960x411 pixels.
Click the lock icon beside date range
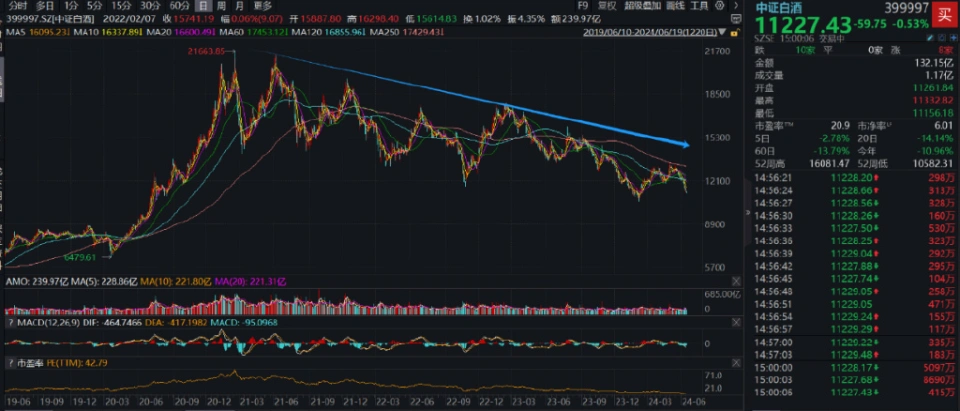pos(736,33)
